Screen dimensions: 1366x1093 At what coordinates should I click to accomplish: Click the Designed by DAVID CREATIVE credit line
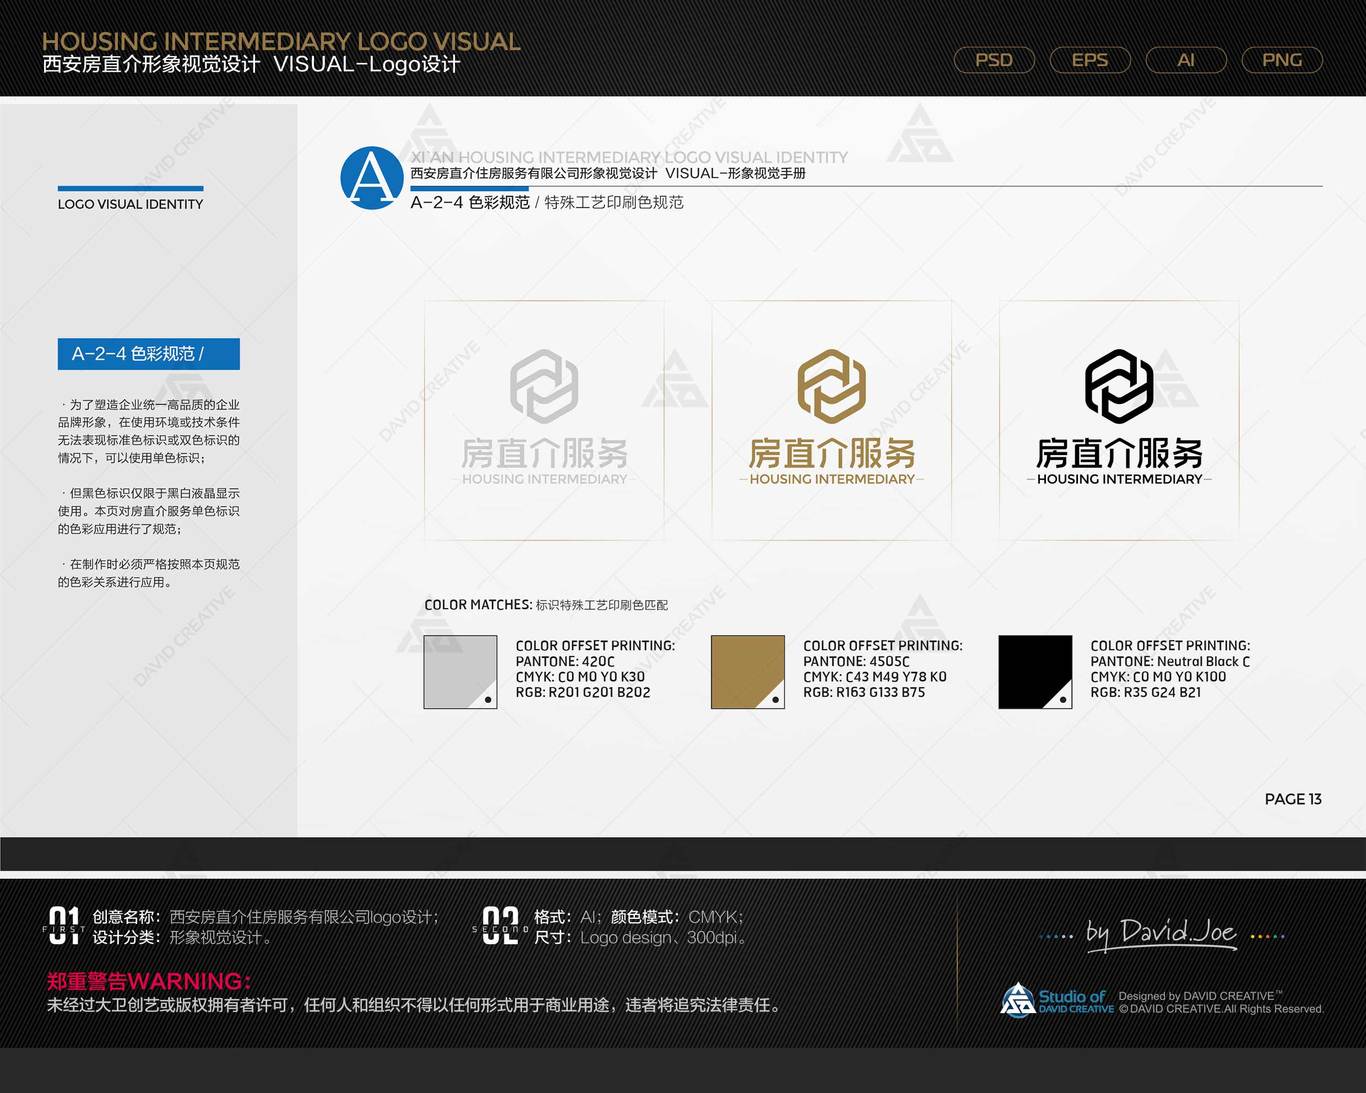[x=1200, y=996]
